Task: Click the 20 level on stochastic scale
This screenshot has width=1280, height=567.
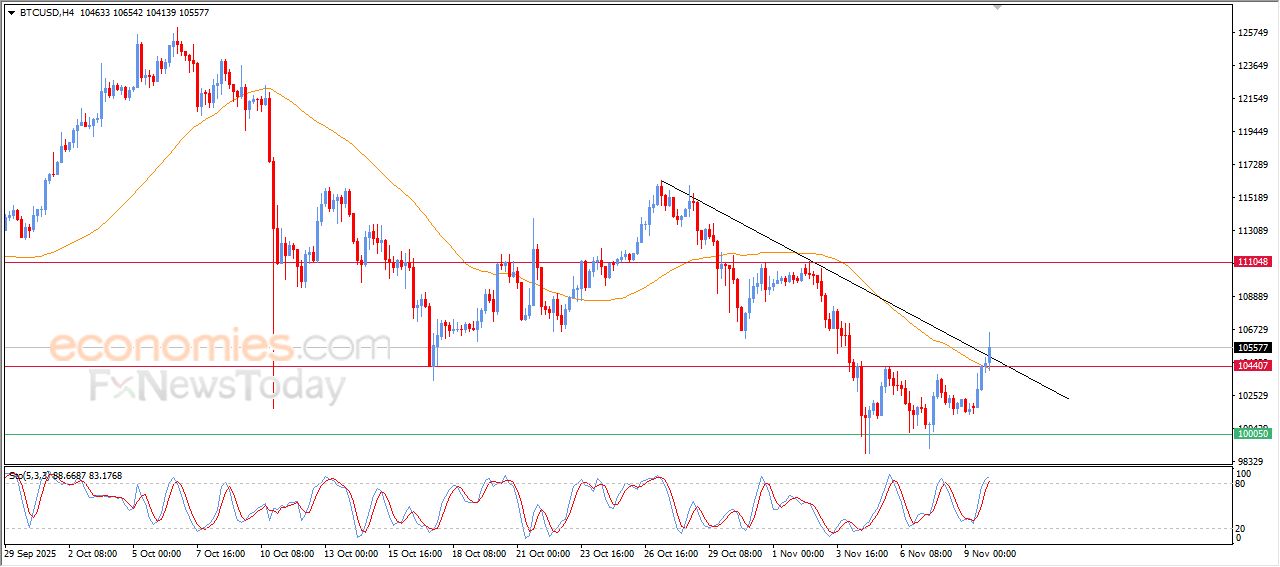Action: [x=1242, y=527]
